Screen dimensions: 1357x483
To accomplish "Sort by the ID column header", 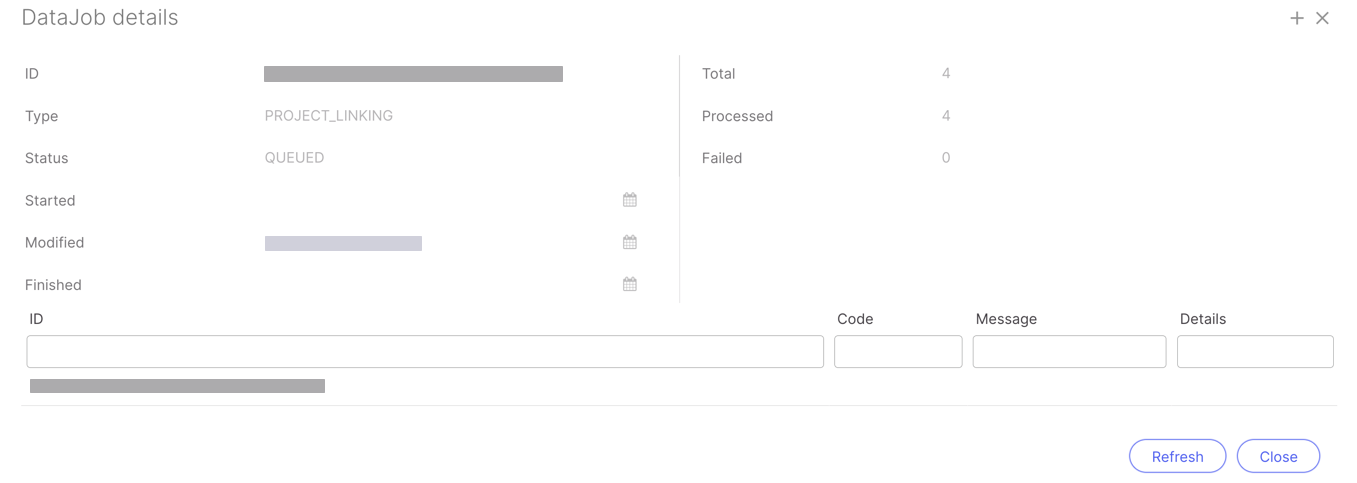I will pyautogui.click(x=37, y=319).
